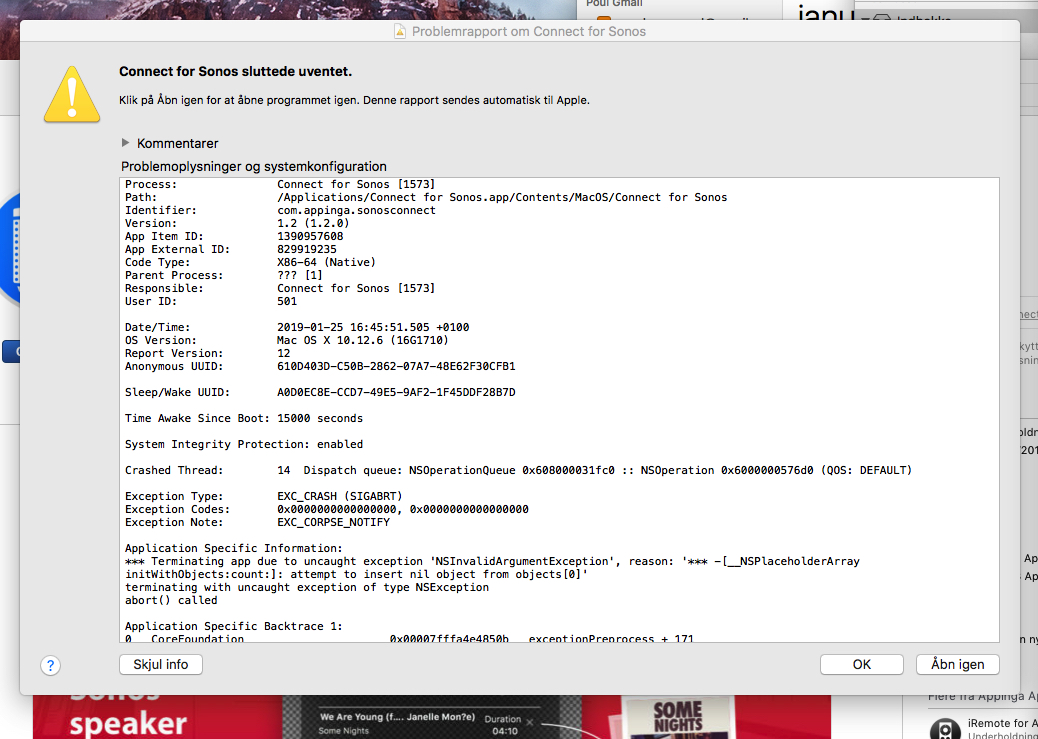Click App Item ID 1390957608
The width and height of the screenshot is (1038, 739).
(x=234, y=236)
